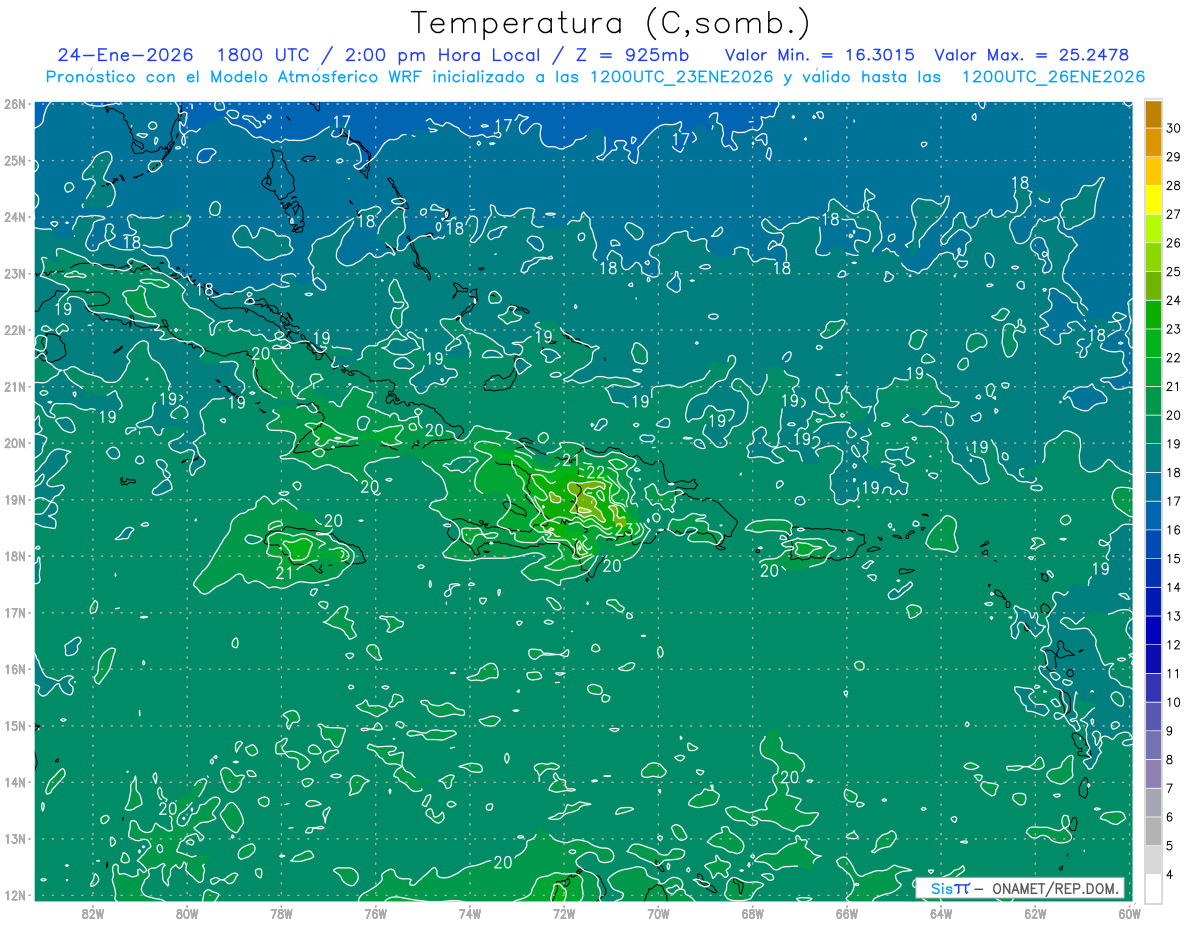The image size is (1200, 927).
Task: Click the yellow color bar segment between 27 and 28
Action: (1153, 200)
